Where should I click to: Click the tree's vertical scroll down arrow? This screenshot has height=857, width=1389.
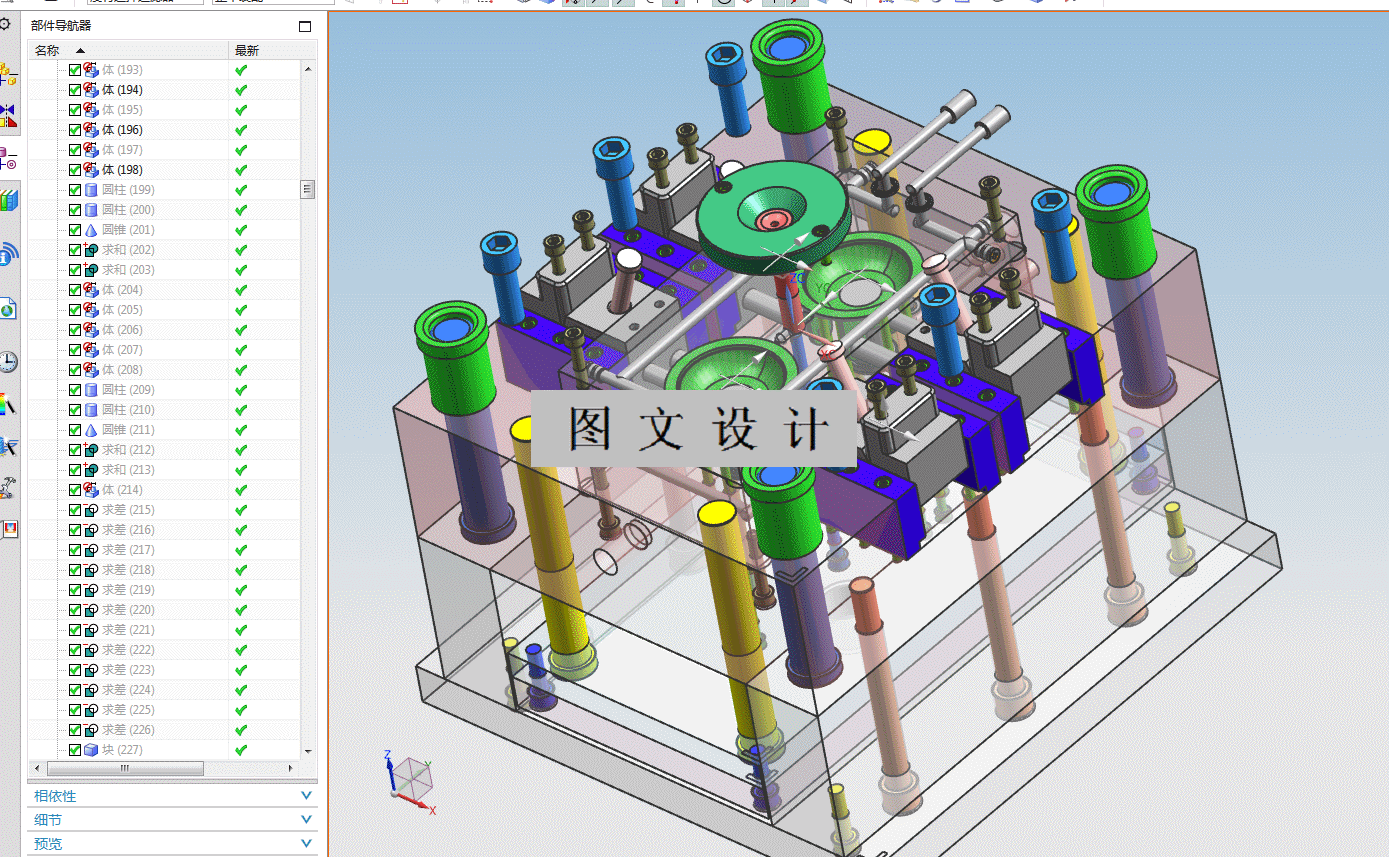308,751
